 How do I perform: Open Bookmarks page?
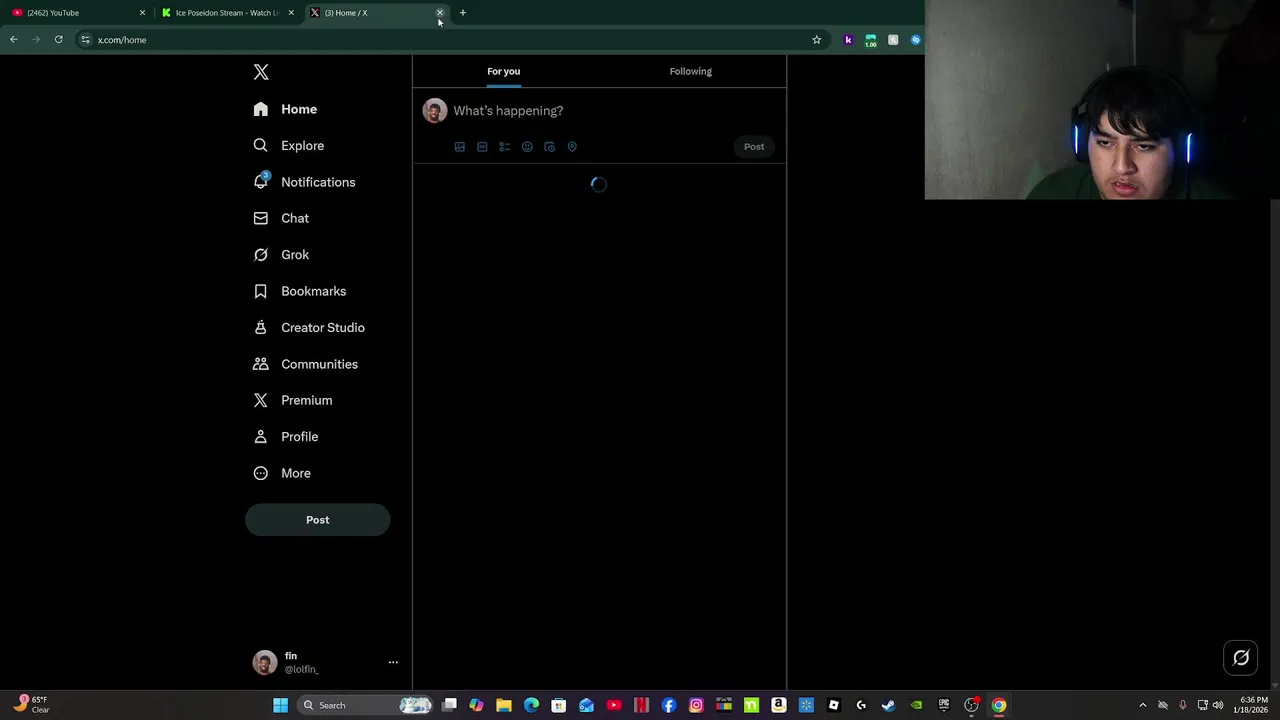coord(300,291)
